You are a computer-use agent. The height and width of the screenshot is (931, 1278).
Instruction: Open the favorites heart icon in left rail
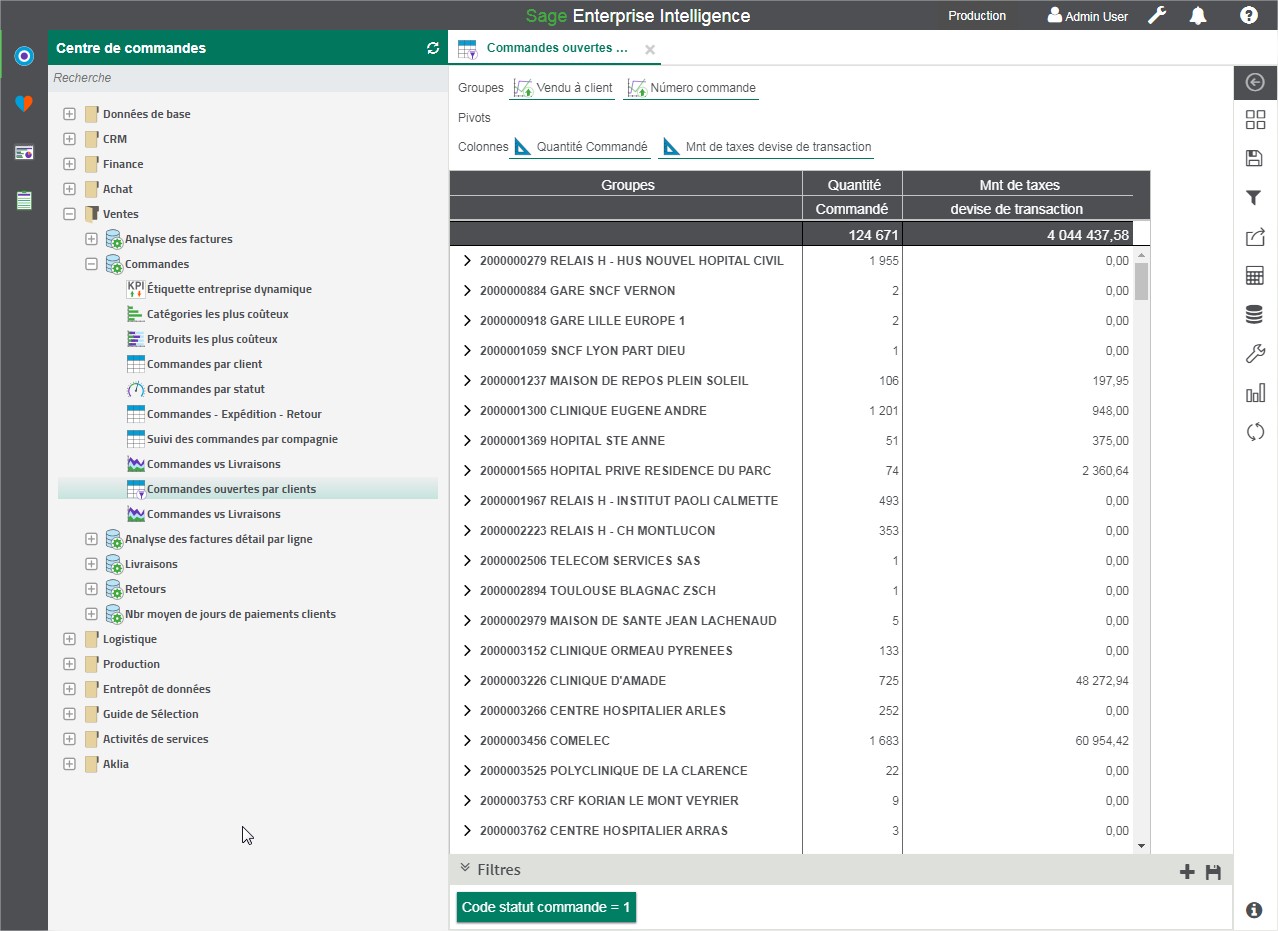[24, 104]
